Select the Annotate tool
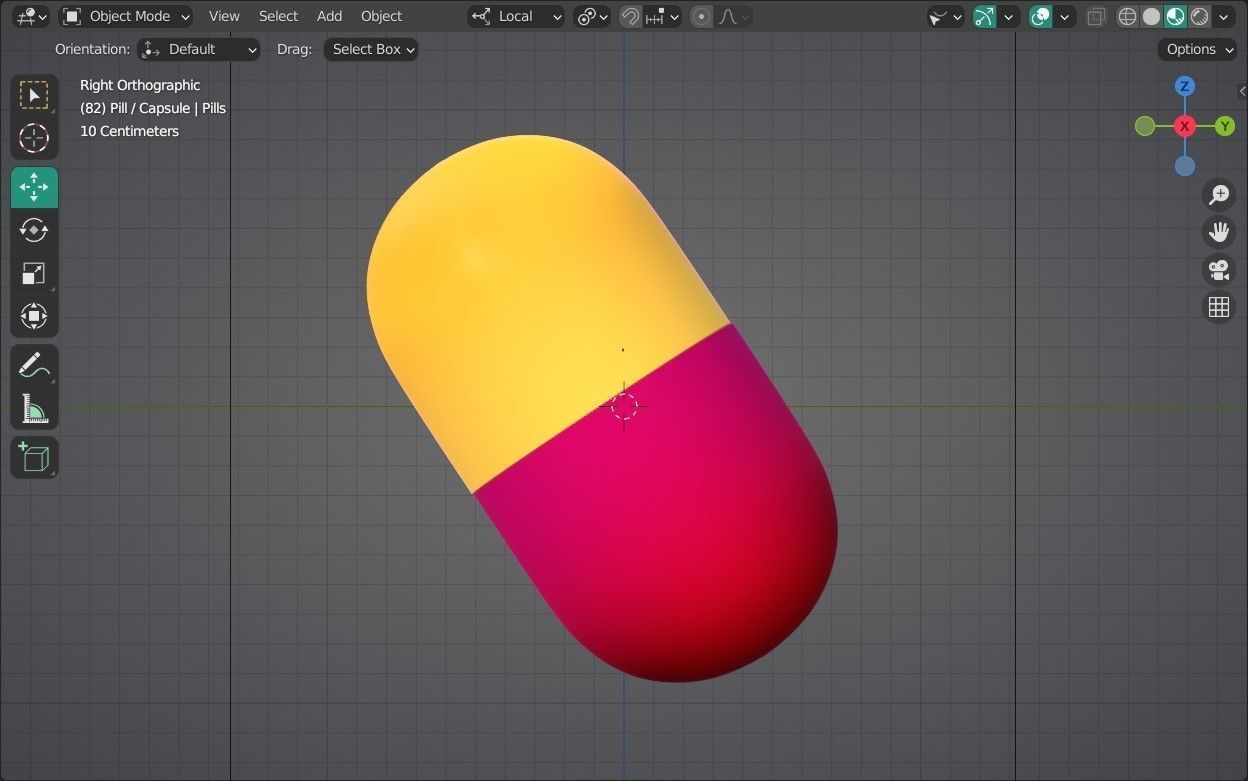The height and width of the screenshot is (781, 1248). point(34,364)
